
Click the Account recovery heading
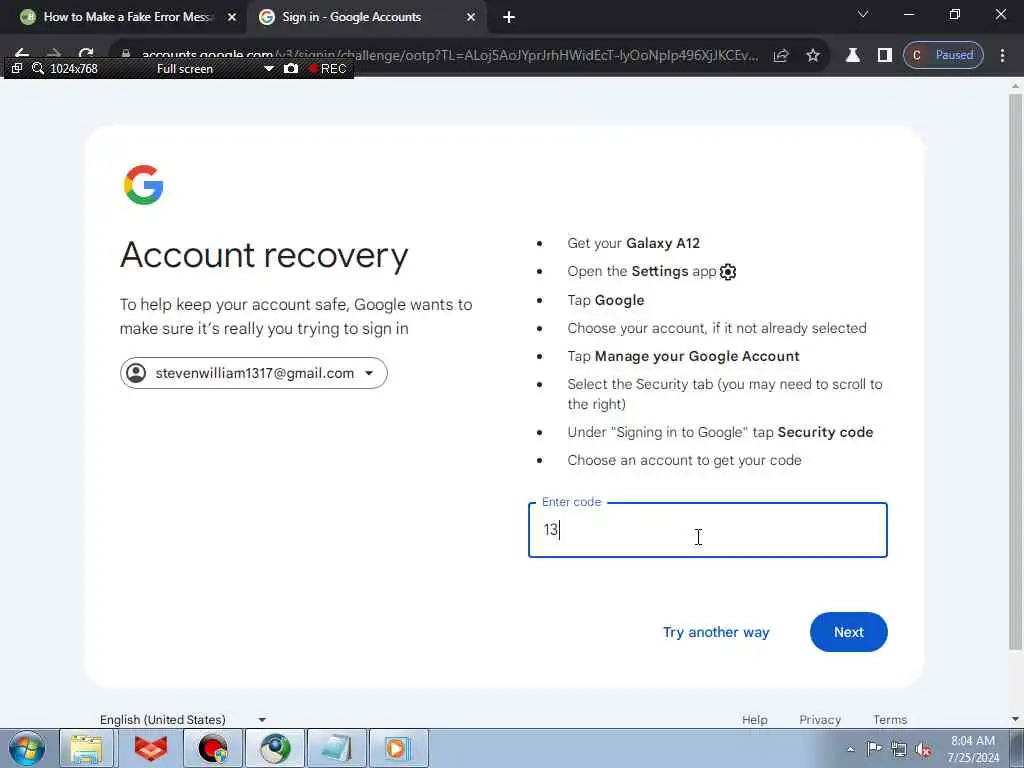click(264, 255)
